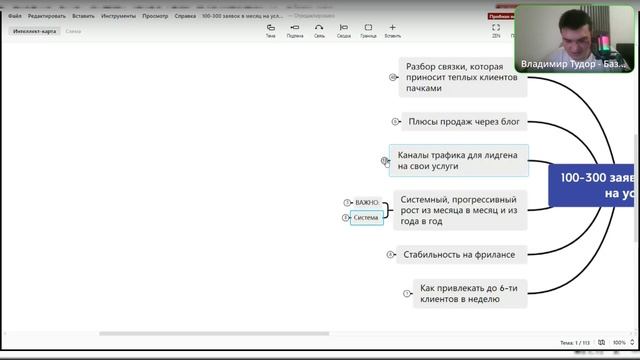Open the Вставить menu in menu bar

83,16
